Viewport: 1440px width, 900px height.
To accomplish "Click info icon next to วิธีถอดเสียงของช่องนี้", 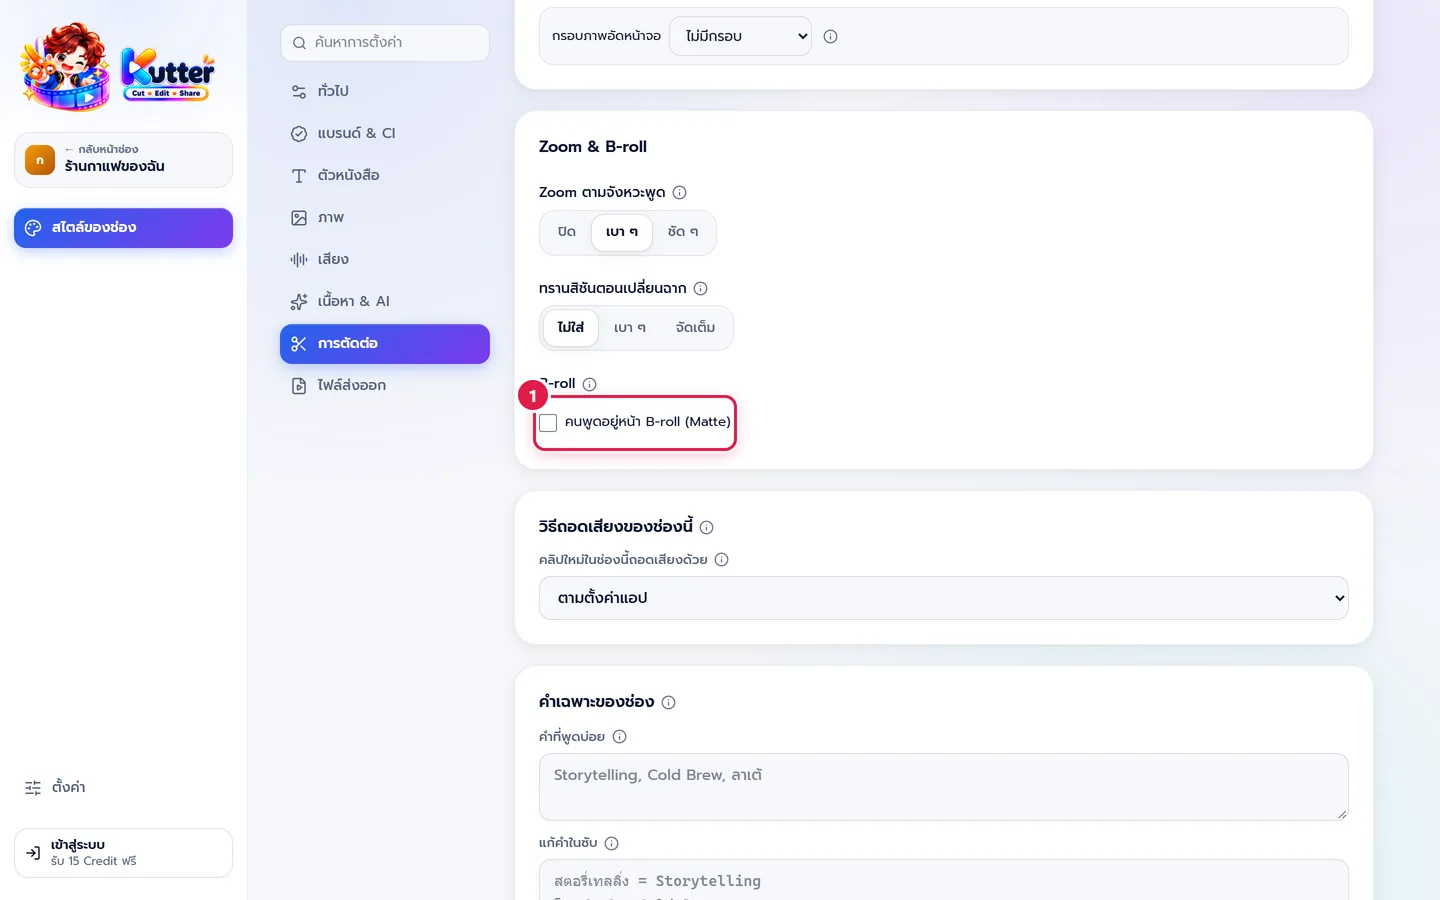I will [706, 527].
